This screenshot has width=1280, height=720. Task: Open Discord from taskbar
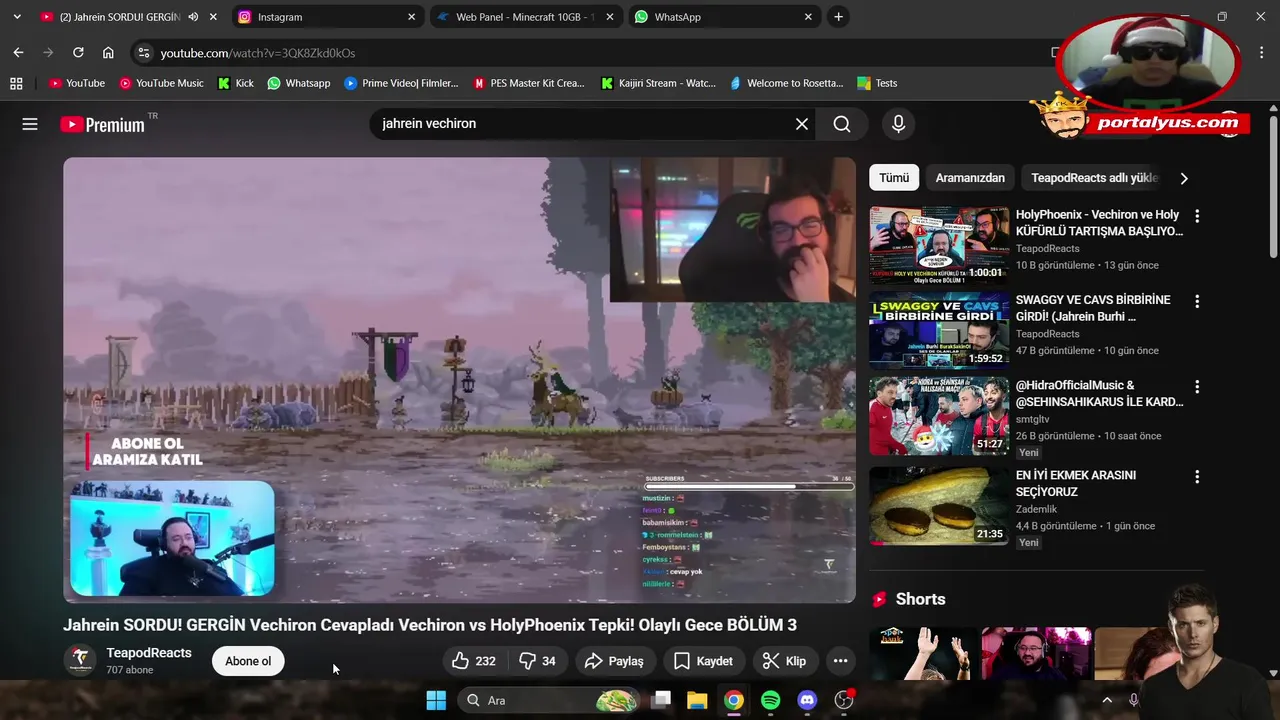[x=807, y=700]
